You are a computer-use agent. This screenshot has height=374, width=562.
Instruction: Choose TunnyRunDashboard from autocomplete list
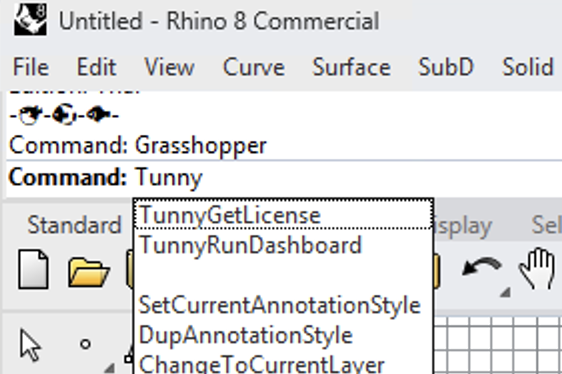coord(283,245)
